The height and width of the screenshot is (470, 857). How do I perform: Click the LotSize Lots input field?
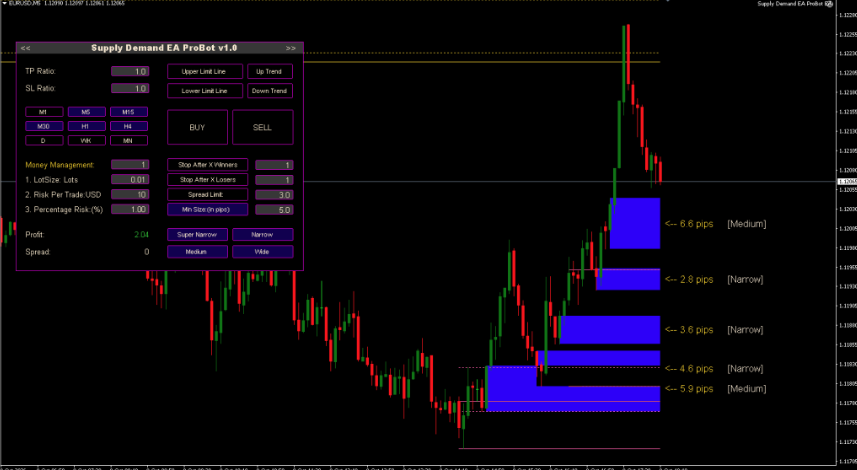[x=130, y=179]
